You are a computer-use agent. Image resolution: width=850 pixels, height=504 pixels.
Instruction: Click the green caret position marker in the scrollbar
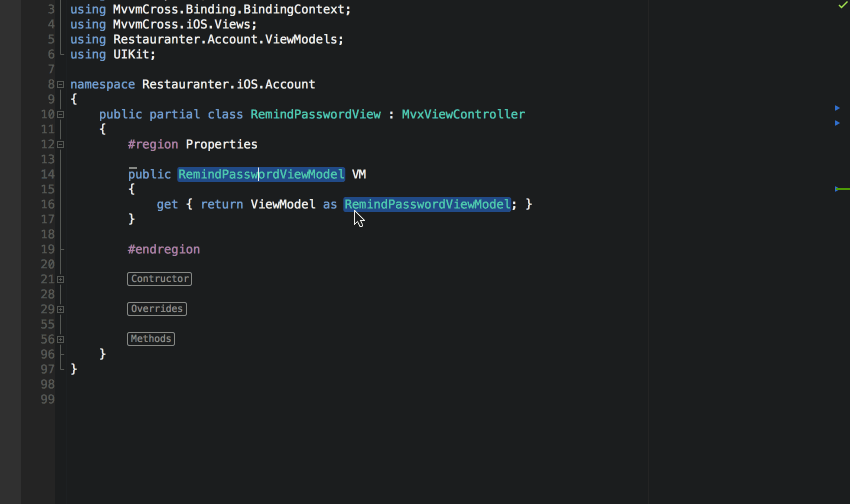tap(842, 189)
